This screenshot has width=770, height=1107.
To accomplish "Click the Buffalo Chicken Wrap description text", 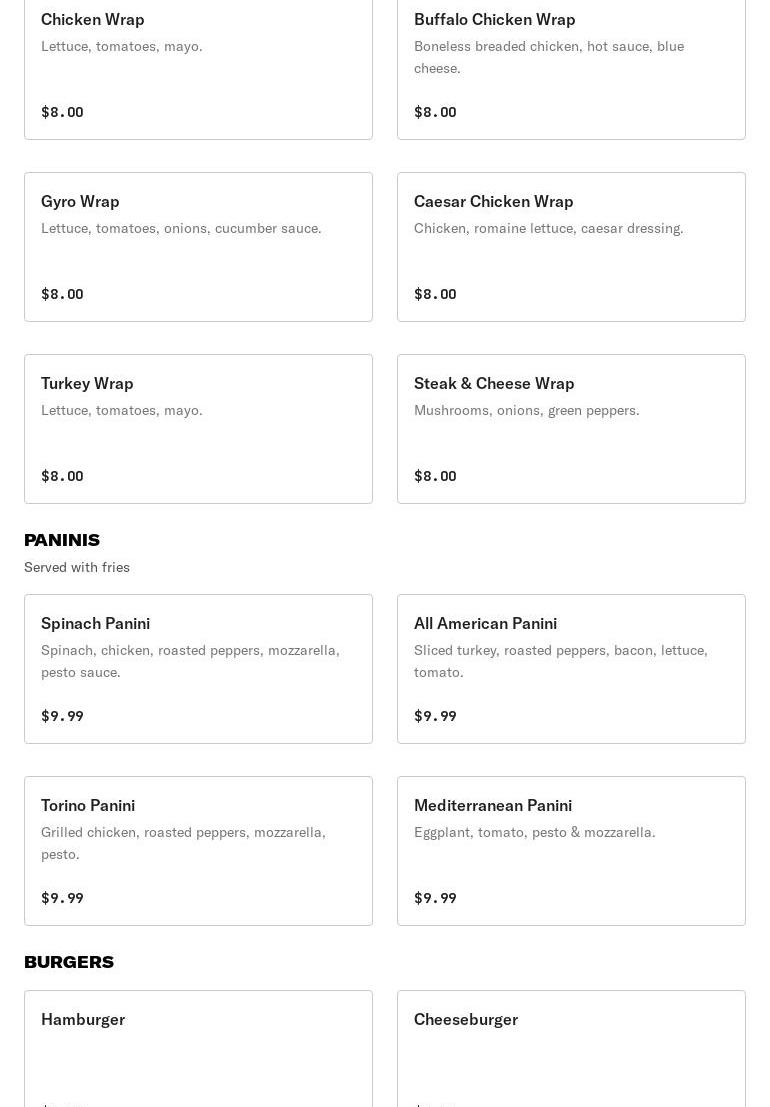I will point(549,57).
